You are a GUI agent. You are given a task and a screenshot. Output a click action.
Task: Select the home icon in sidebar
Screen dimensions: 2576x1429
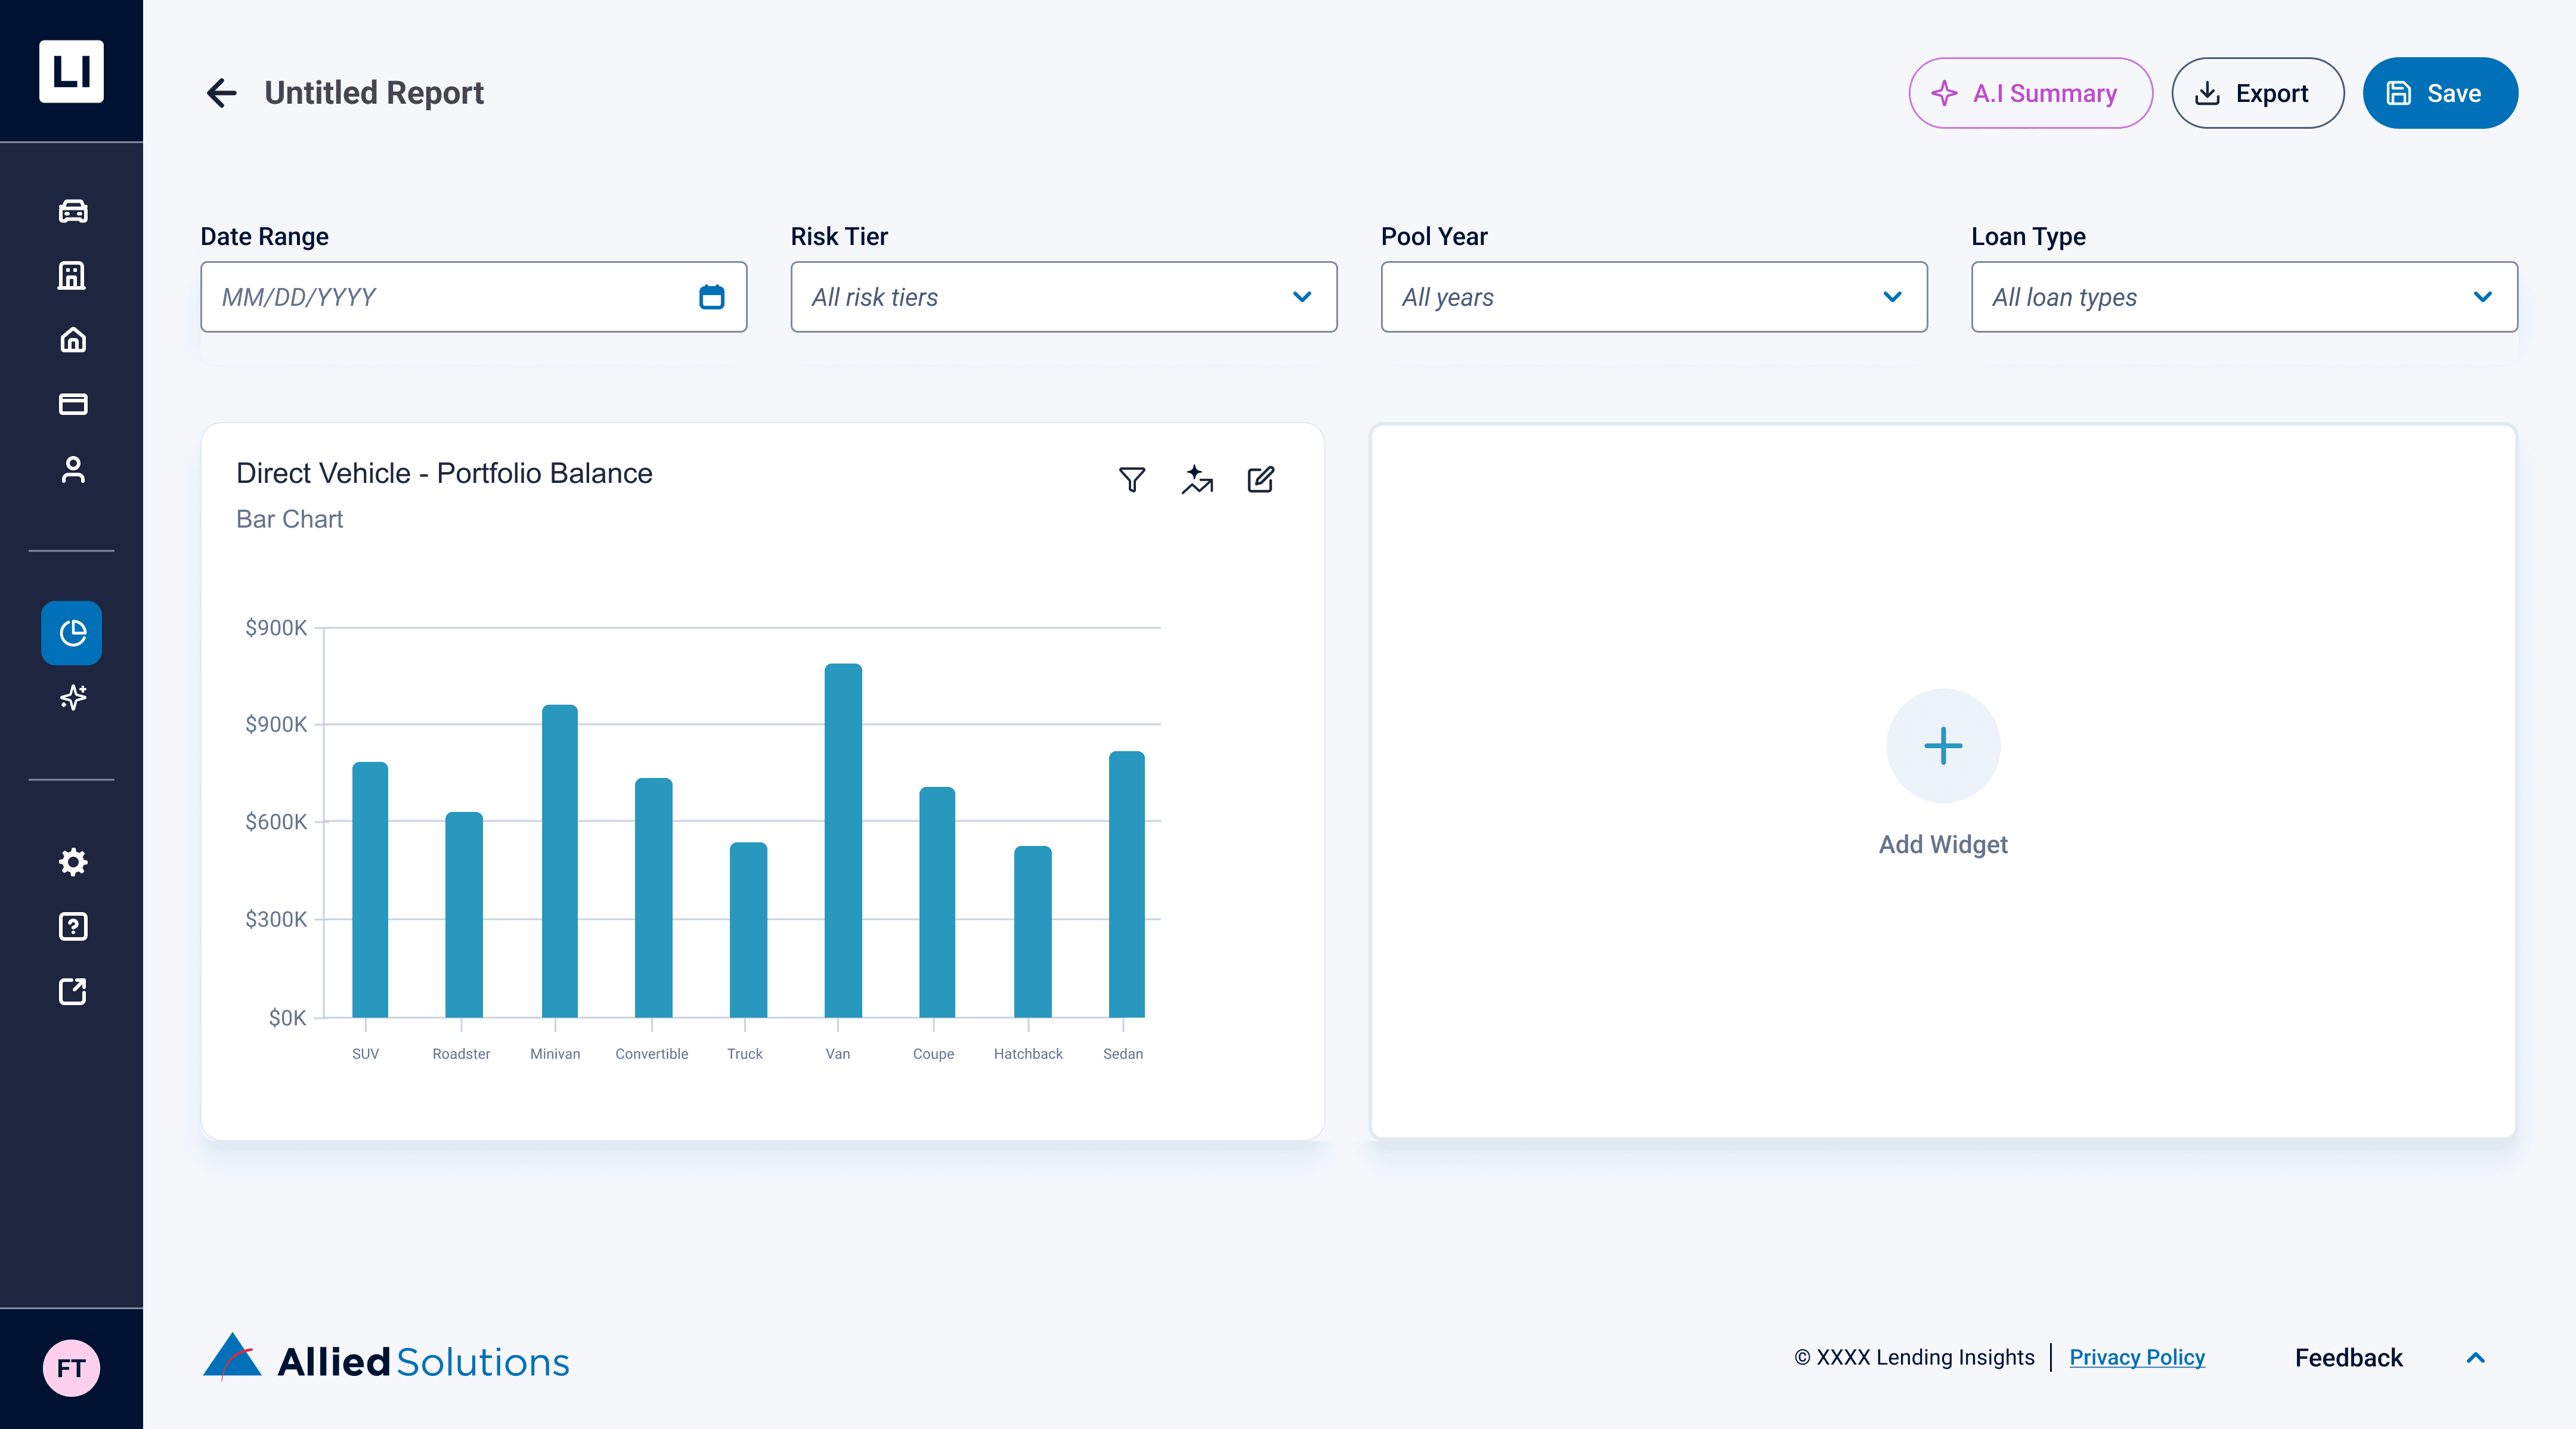click(72, 340)
